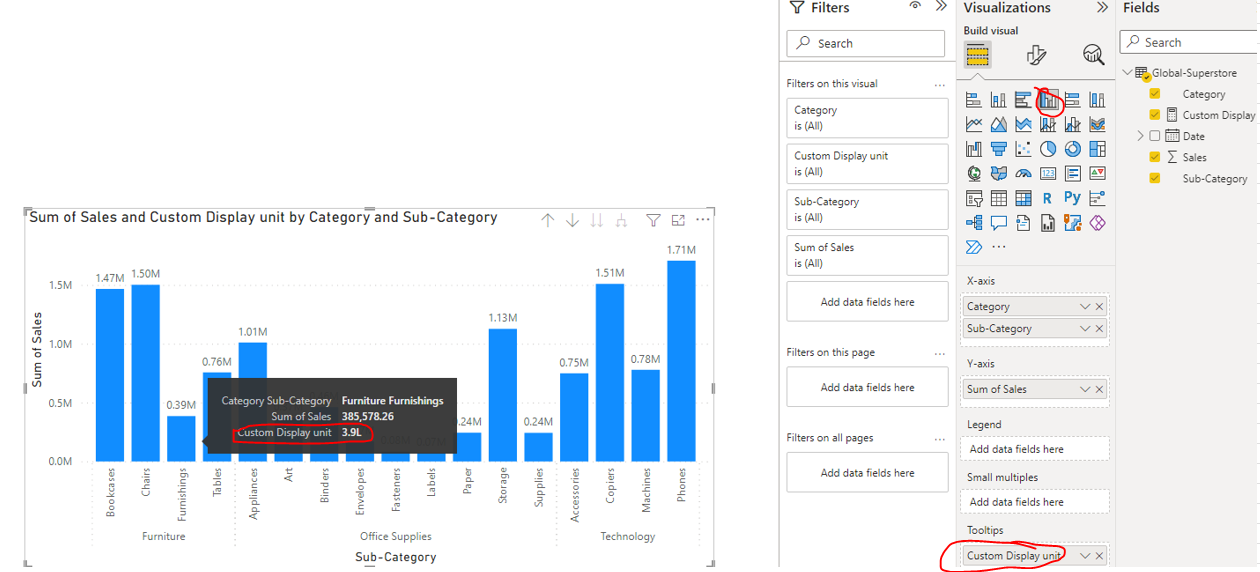1260x572 pixels.
Task: Add the slicer visual
Action: tap(974, 198)
